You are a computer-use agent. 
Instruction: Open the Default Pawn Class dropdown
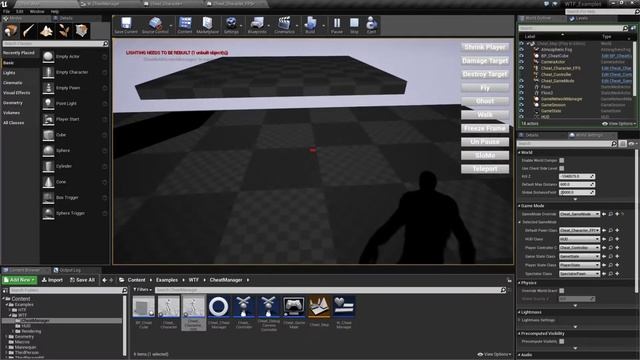pos(579,231)
